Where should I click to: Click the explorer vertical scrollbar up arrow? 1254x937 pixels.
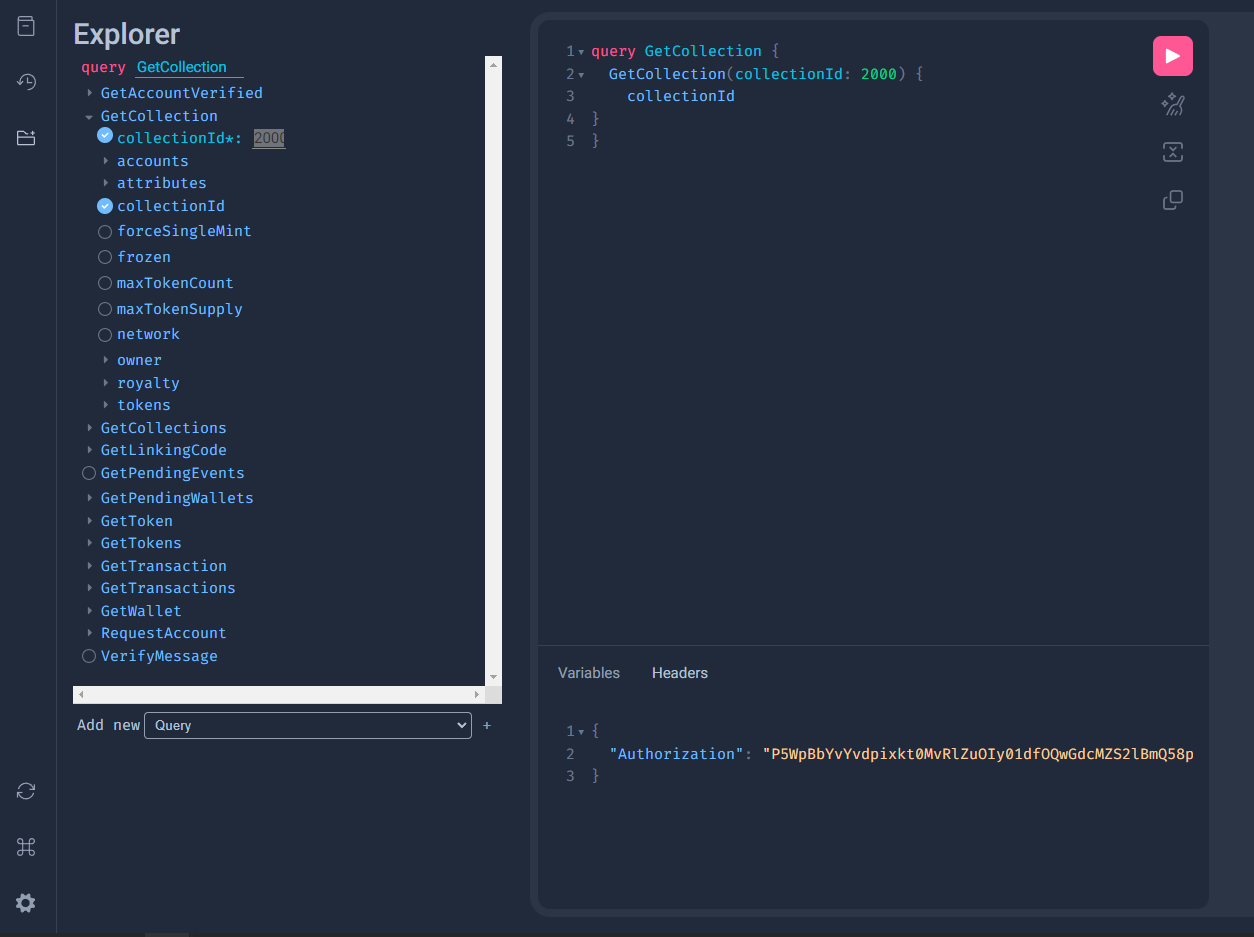tap(493, 63)
